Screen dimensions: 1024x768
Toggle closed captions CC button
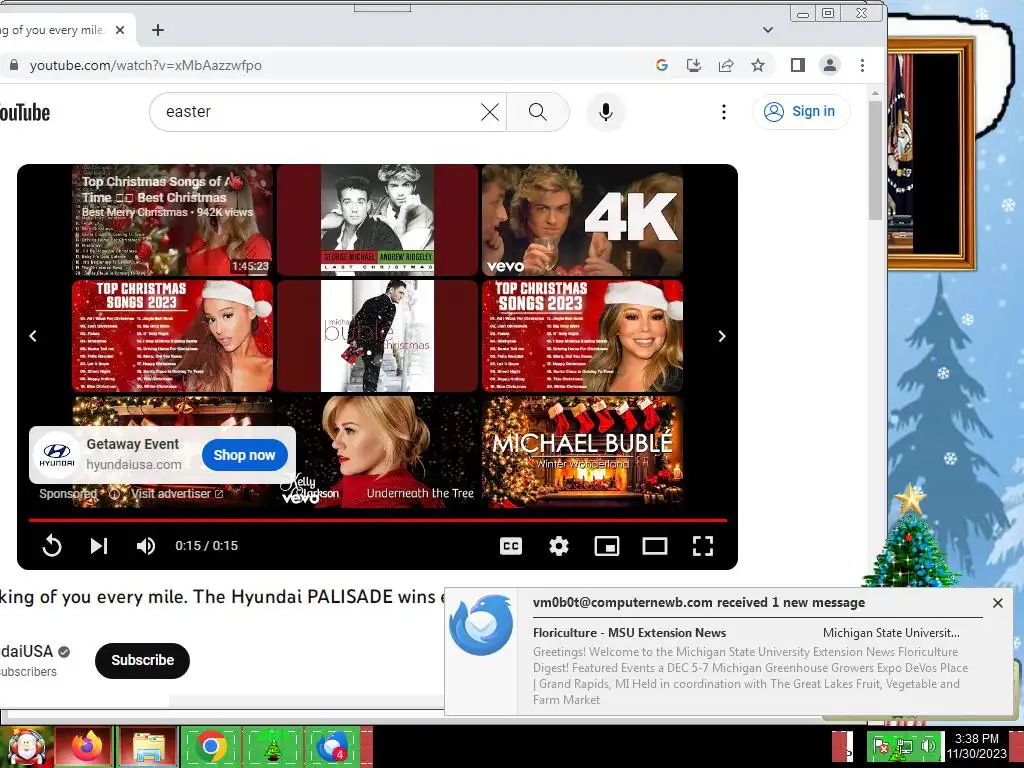(x=511, y=546)
